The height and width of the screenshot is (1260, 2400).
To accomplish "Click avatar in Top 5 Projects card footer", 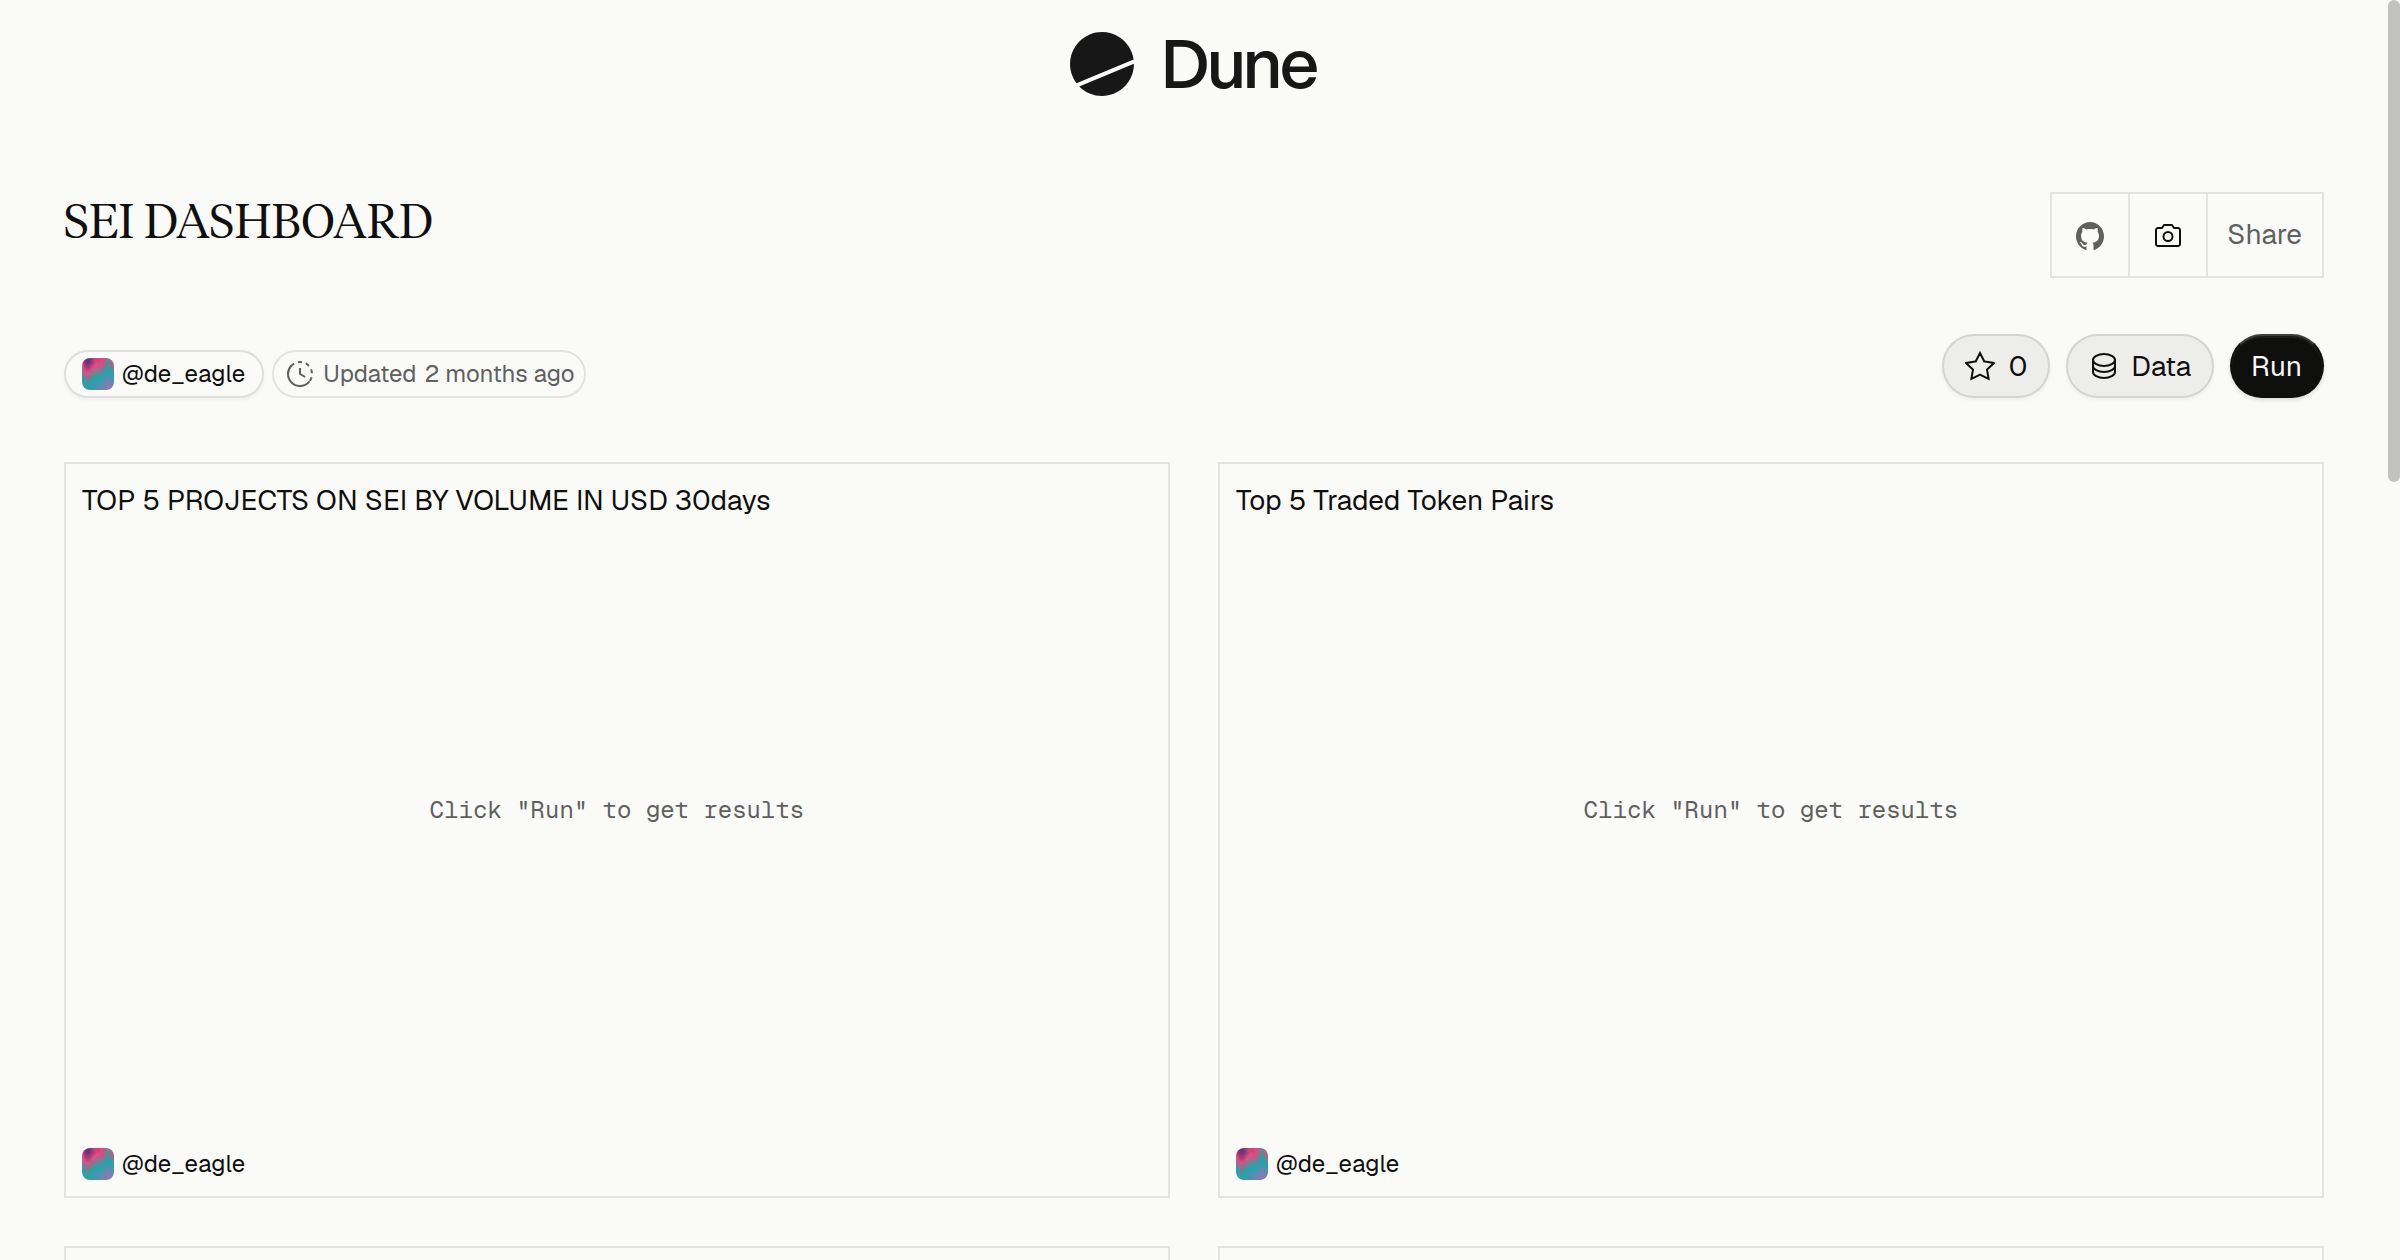I will [97, 1164].
